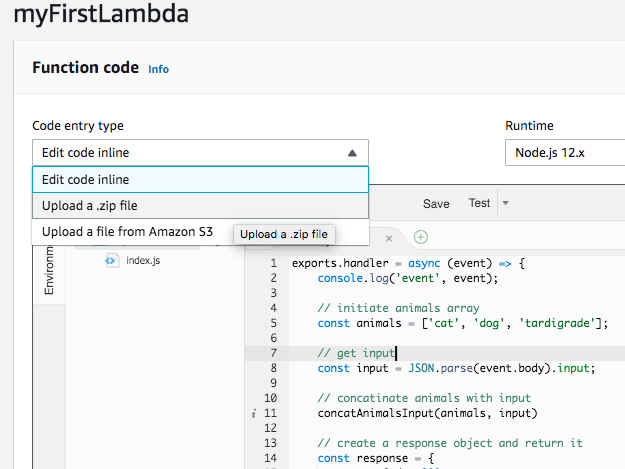Click the Test button
Viewport: 625px width, 469px height.
[479, 203]
